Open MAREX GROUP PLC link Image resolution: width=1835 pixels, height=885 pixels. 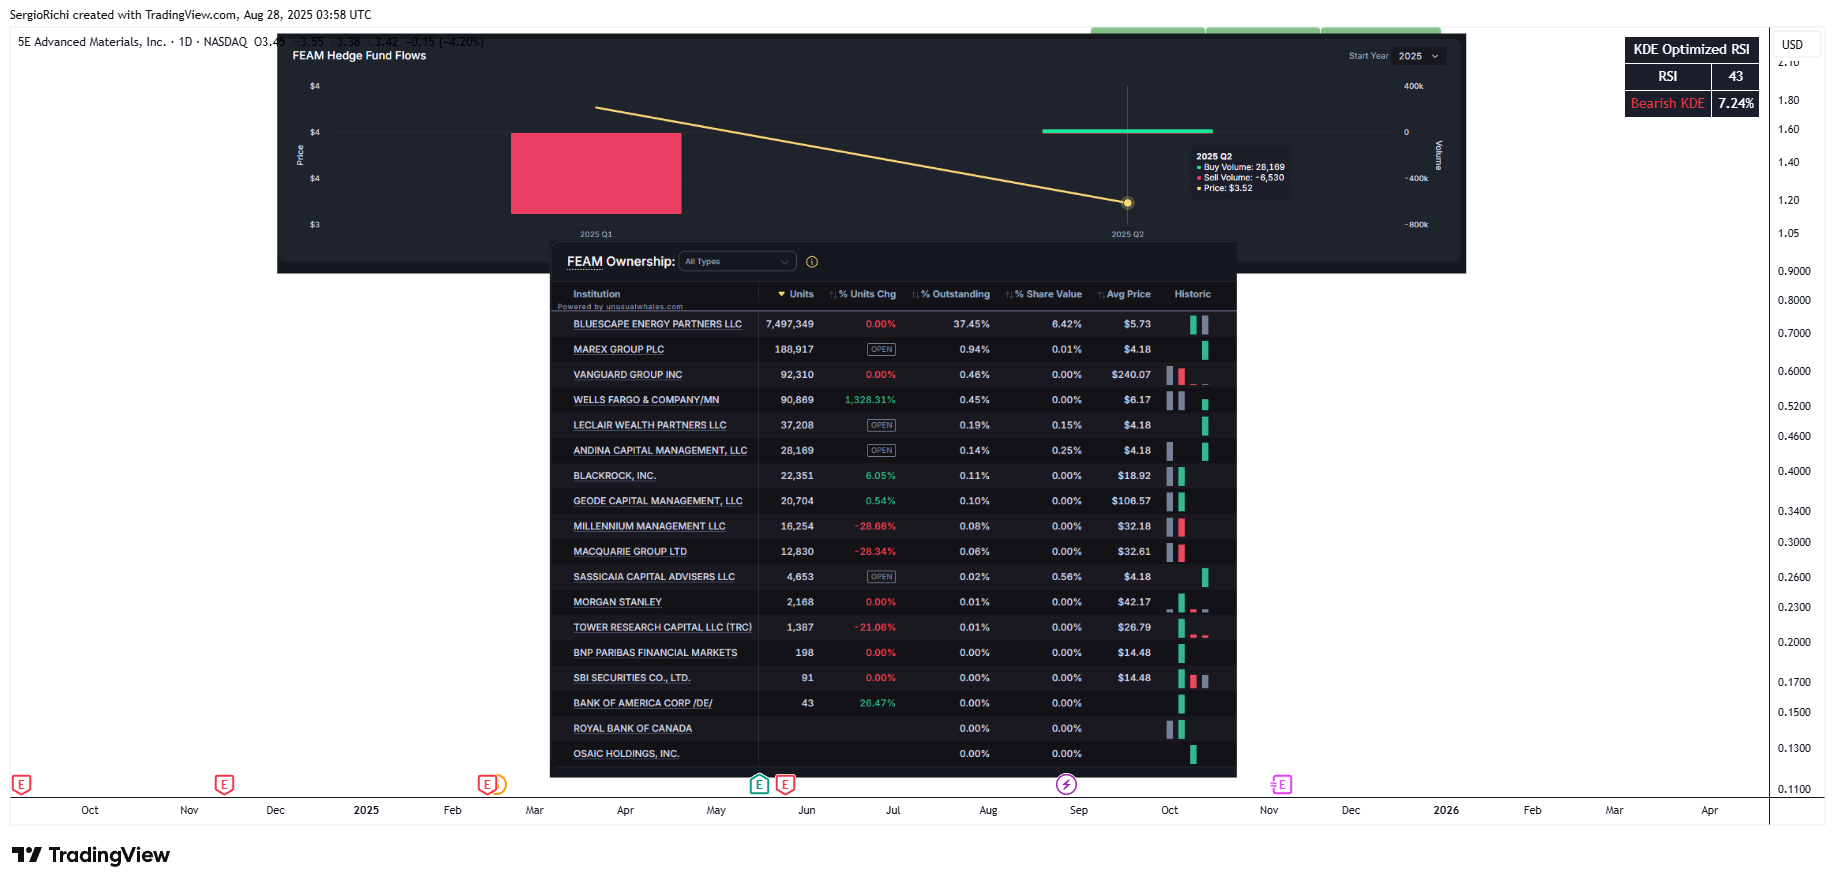point(618,349)
